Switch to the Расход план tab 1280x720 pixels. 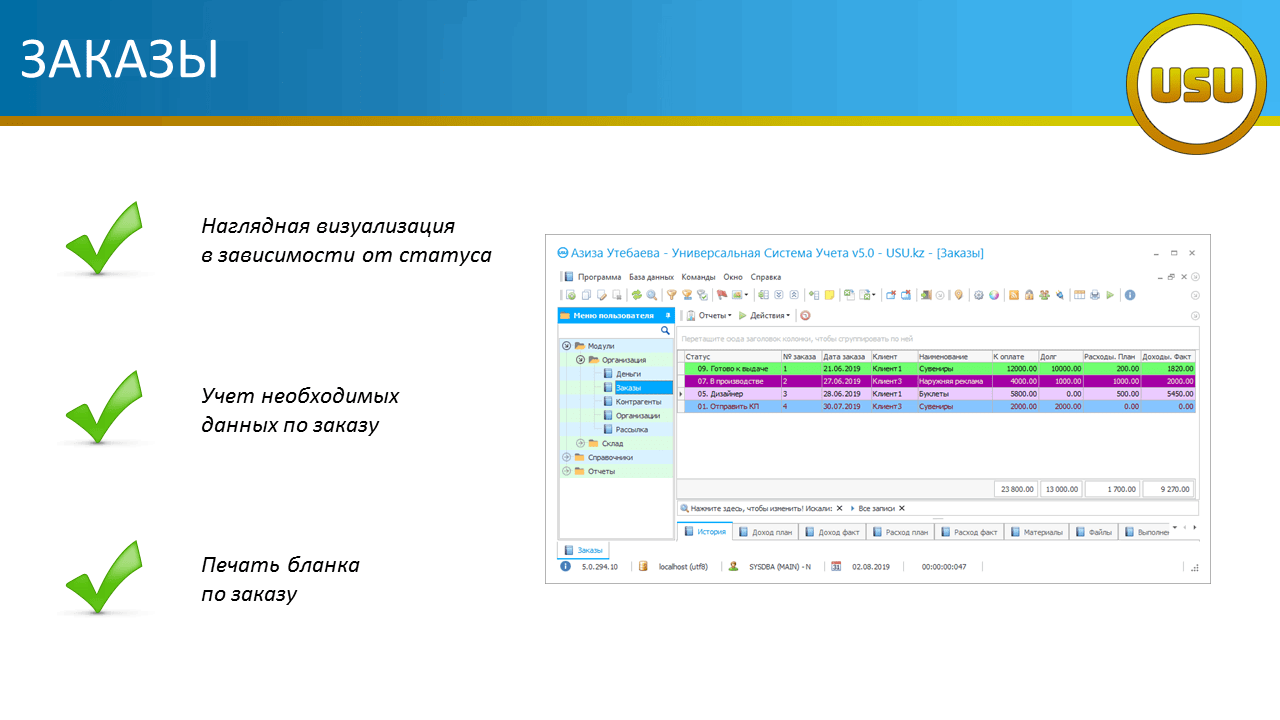[x=902, y=532]
